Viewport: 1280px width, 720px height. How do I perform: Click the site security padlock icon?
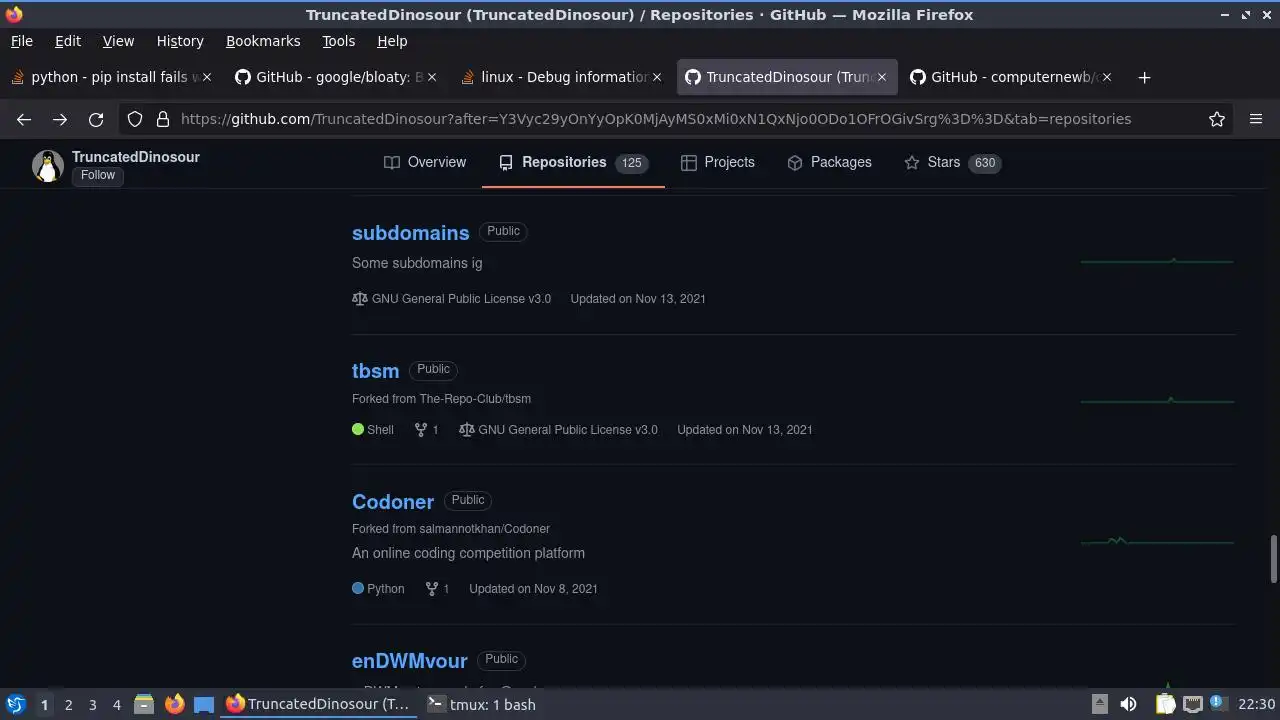pyautogui.click(x=163, y=119)
